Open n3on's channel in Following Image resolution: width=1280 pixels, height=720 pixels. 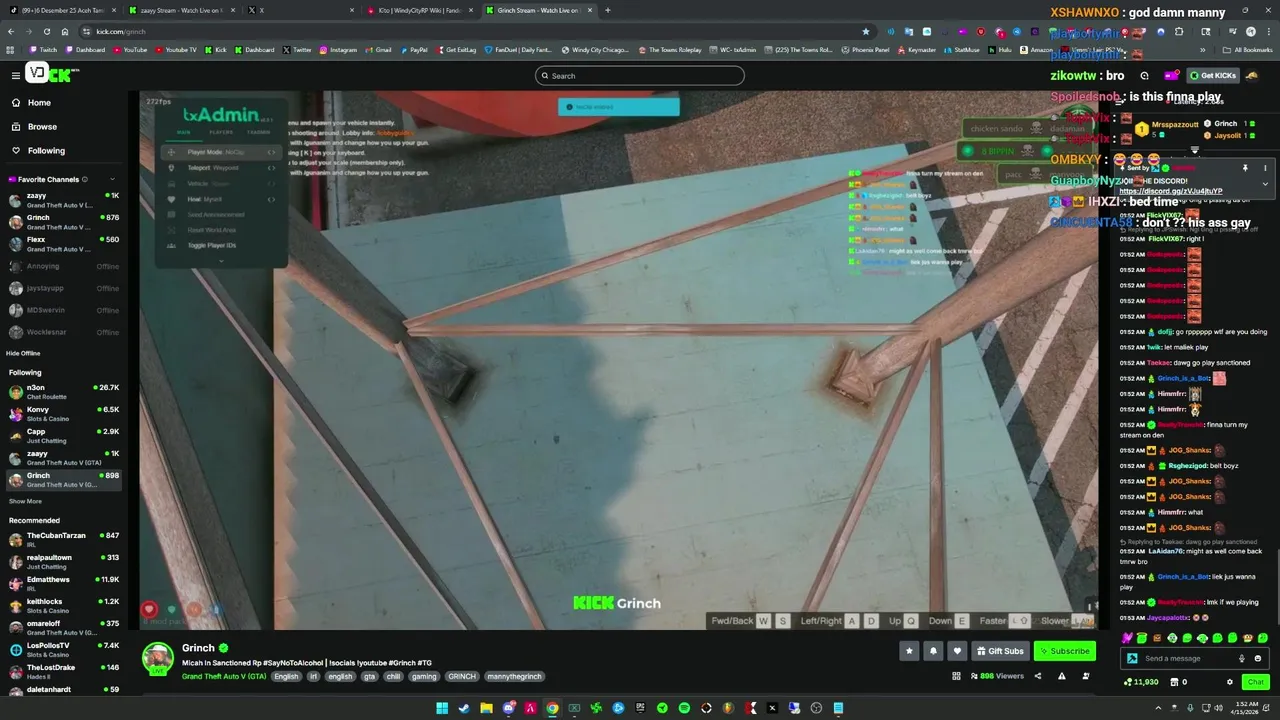(x=65, y=392)
